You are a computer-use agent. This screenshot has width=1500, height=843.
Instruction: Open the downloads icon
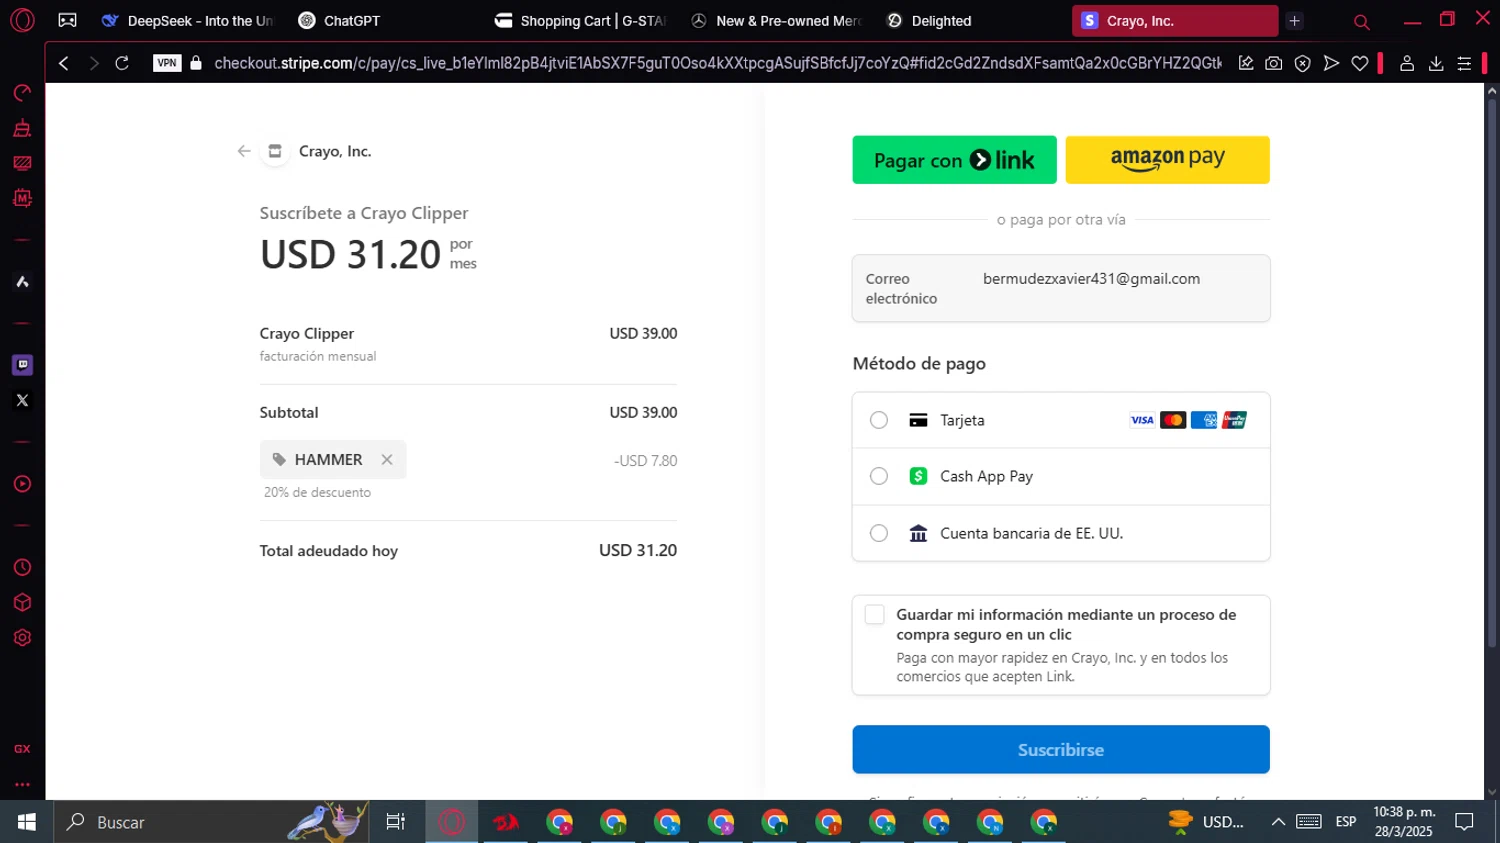[x=1436, y=63]
